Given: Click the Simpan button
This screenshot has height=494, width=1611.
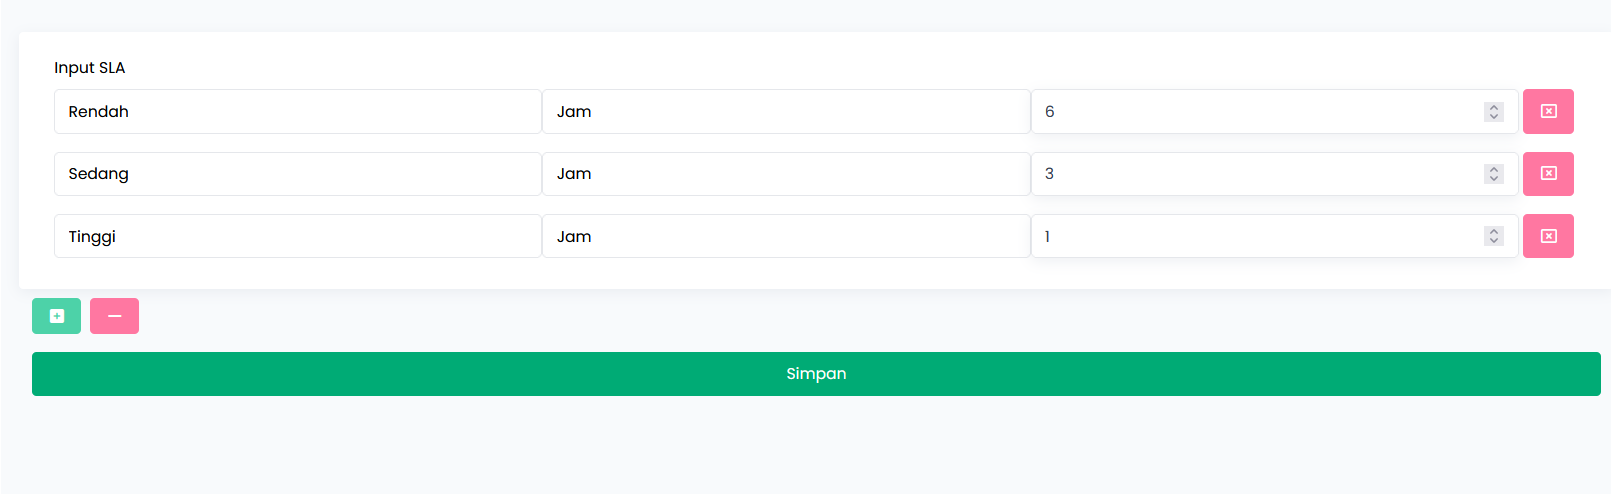Looking at the screenshot, I should pos(816,374).
